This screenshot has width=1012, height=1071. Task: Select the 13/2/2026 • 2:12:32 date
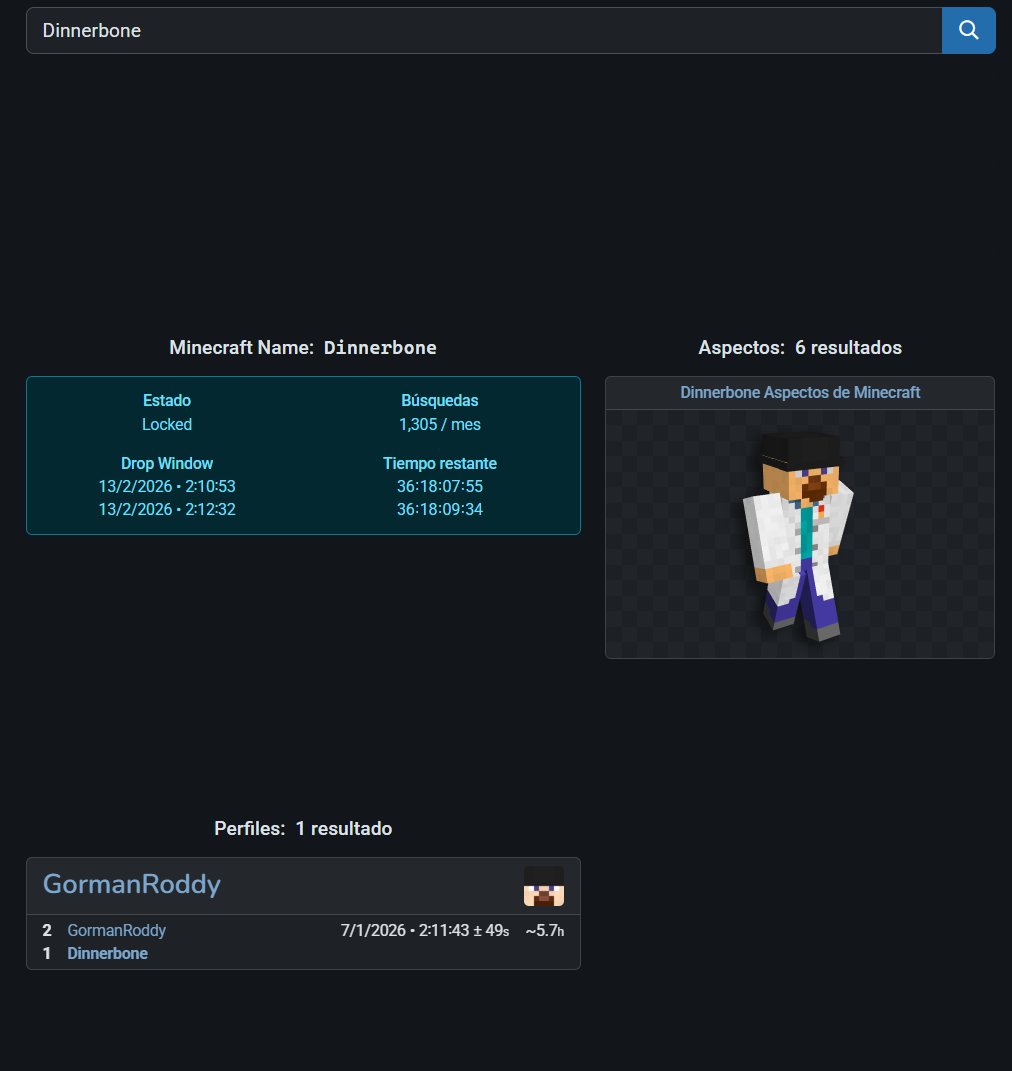(167, 510)
